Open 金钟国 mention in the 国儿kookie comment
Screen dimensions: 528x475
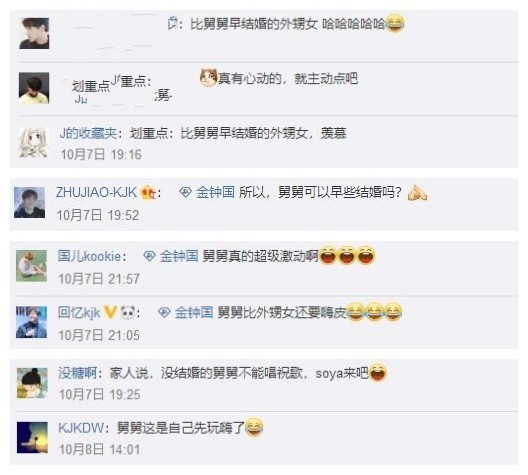click(x=179, y=256)
